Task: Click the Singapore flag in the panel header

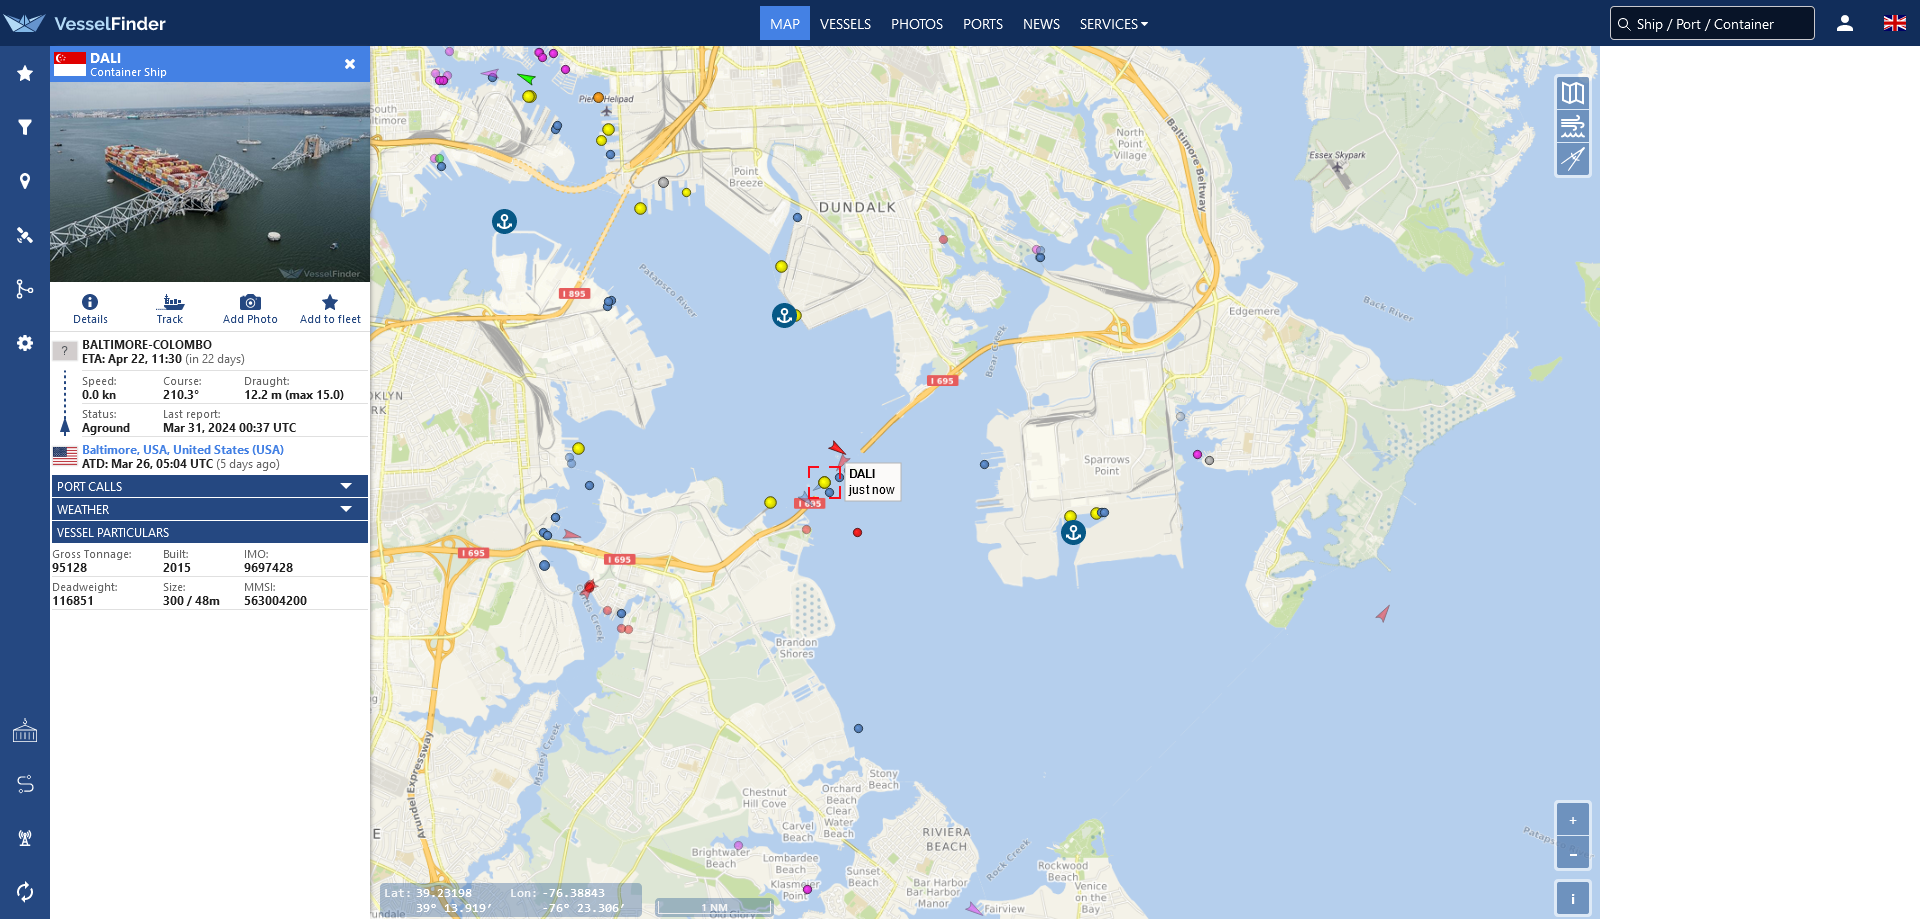Action: 70,64
